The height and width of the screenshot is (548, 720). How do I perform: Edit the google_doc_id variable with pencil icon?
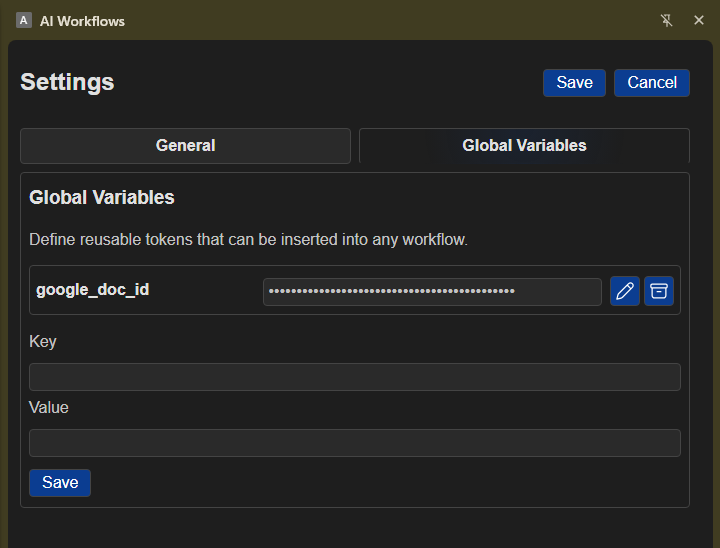(x=624, y=291)
